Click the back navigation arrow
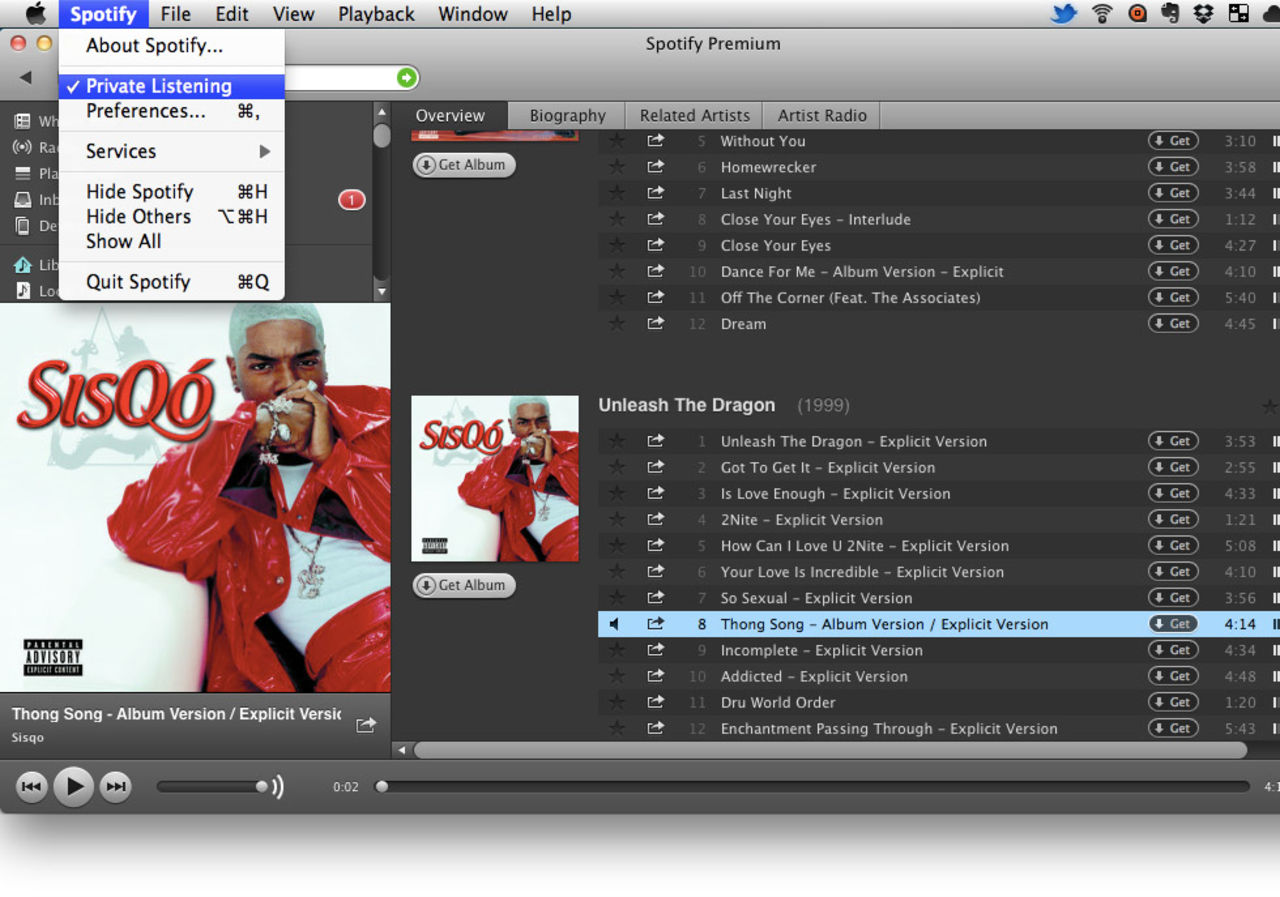Image resolution: width=1280 pixels, height=897 pixels. coord(25,78)
